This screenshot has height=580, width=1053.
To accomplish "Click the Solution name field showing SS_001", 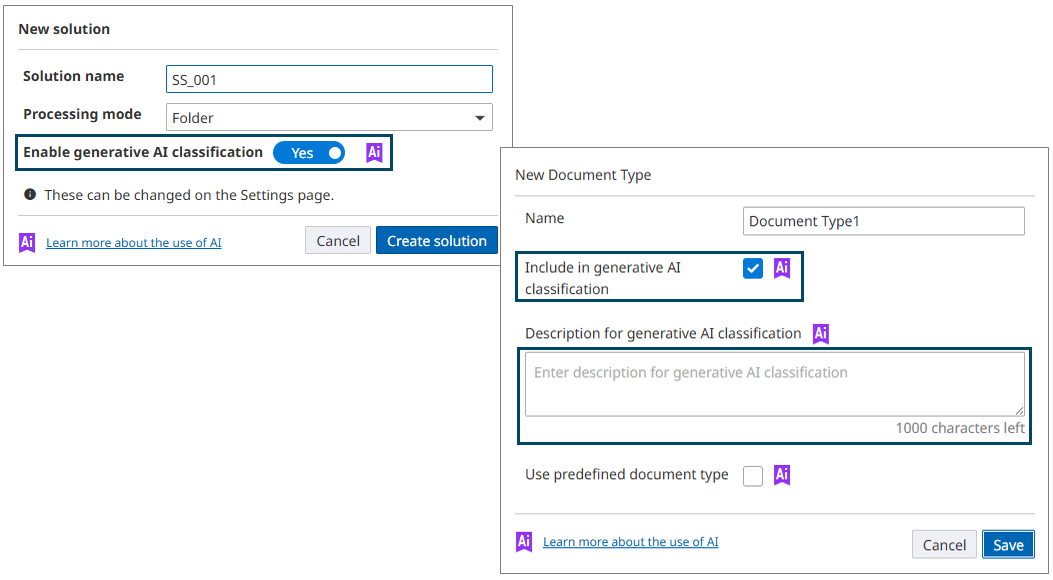I will pos(329,79).
